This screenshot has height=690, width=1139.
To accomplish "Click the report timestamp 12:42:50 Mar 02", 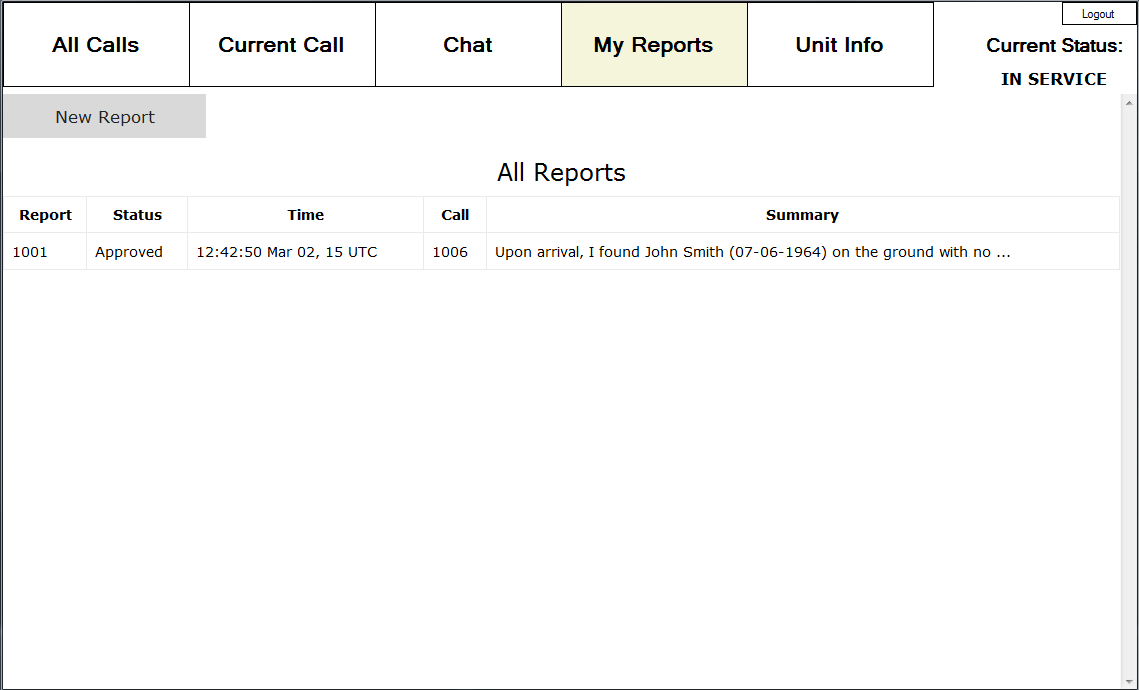I will pos(287,252).
